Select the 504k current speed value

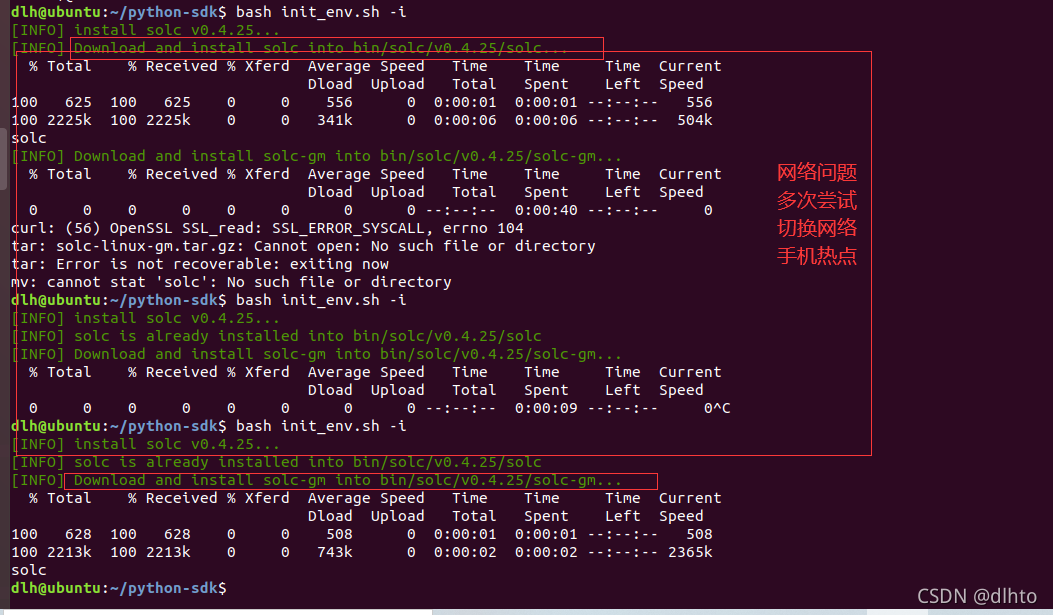point(694,120)
